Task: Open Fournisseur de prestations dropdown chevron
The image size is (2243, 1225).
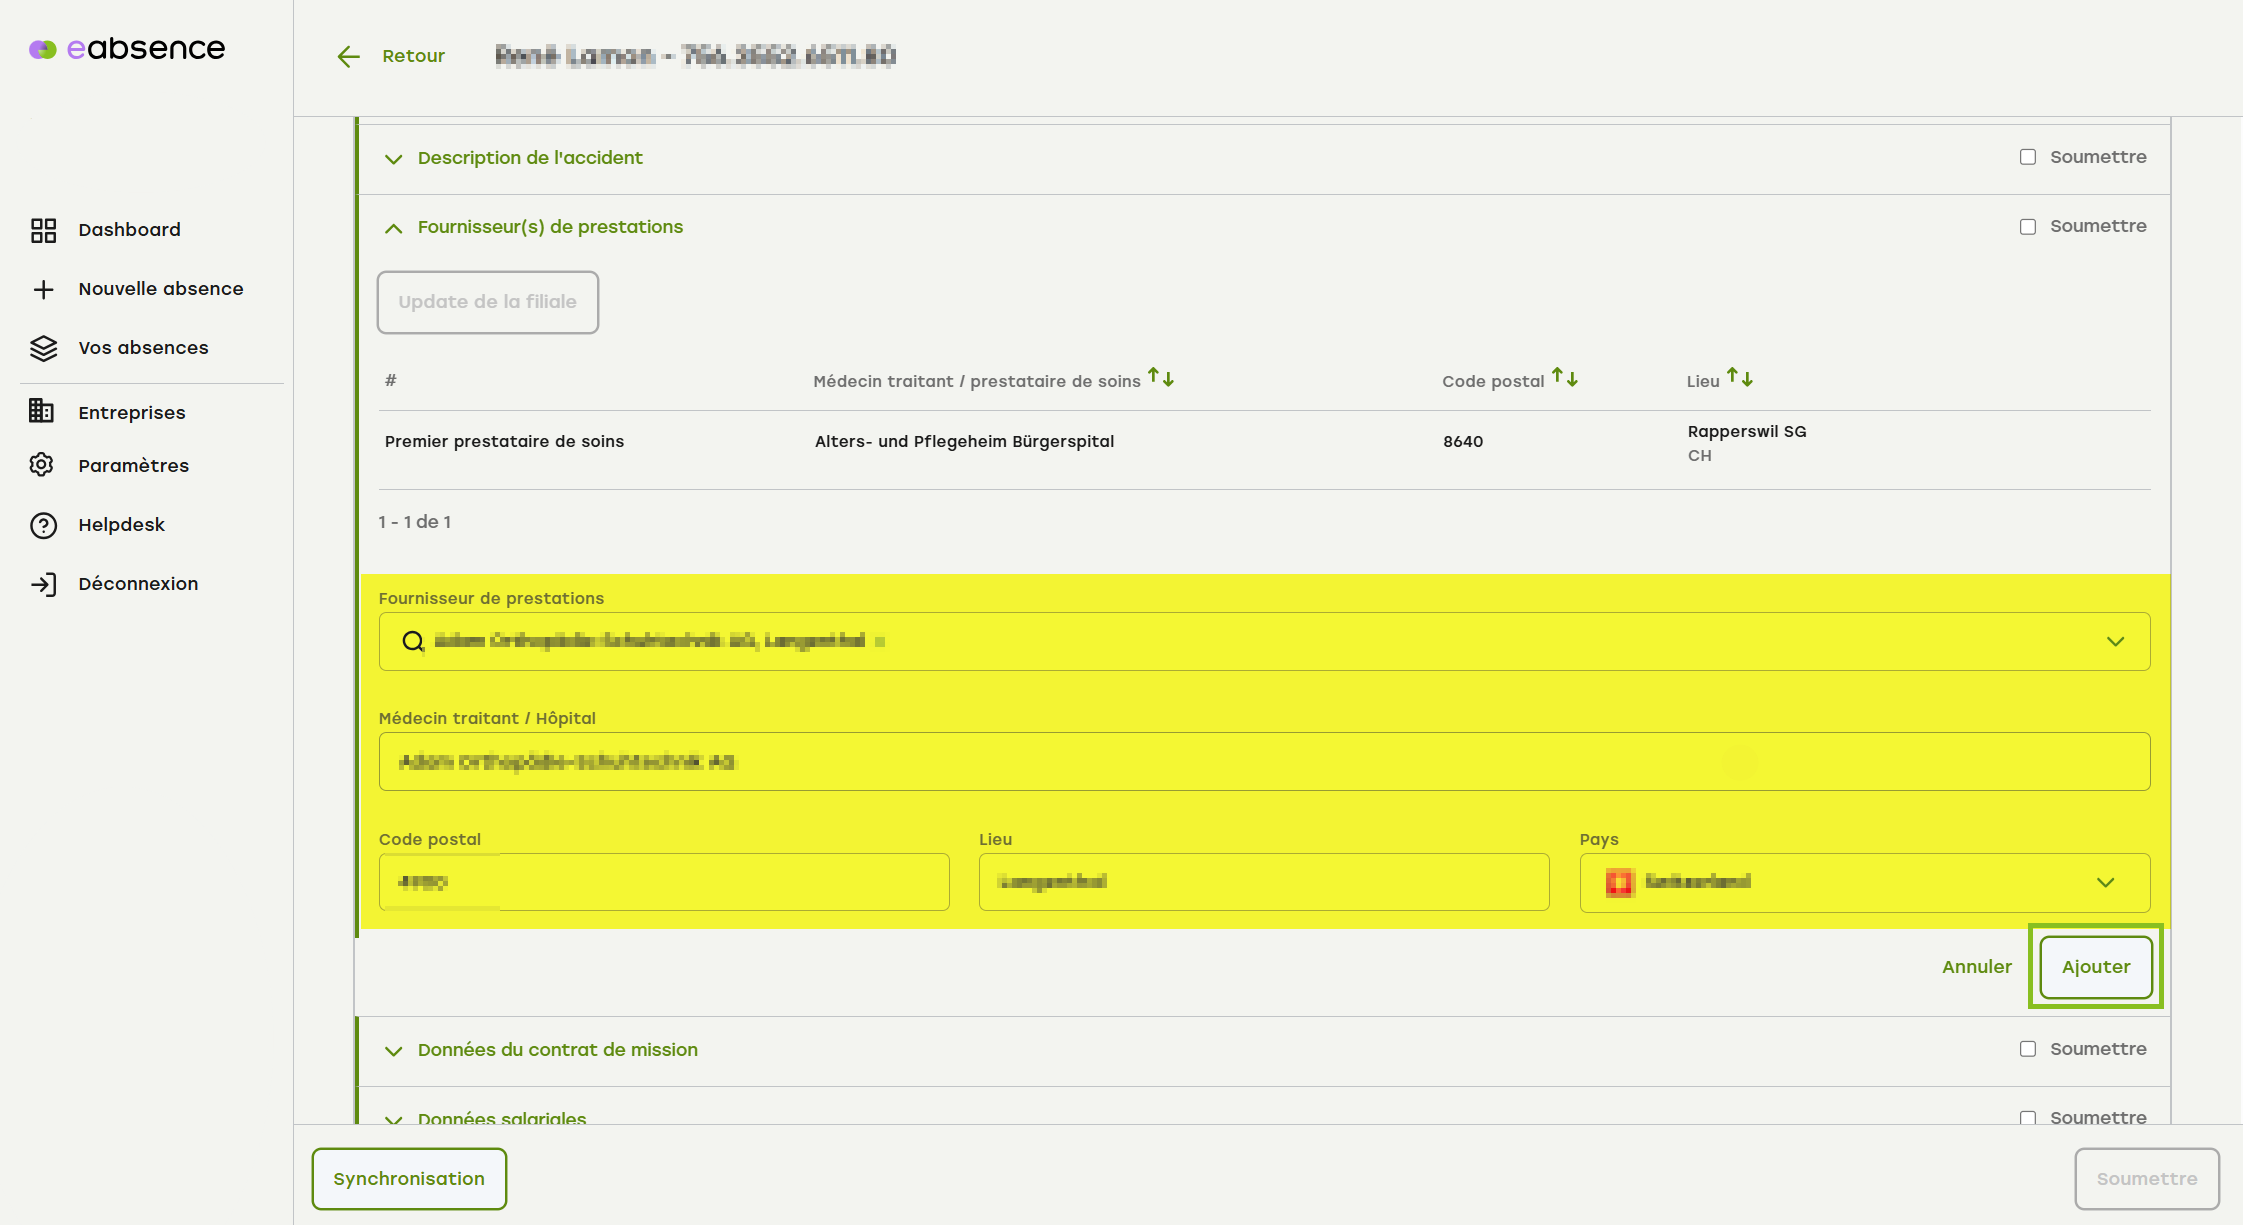Action: click(x=2115, y=641)
